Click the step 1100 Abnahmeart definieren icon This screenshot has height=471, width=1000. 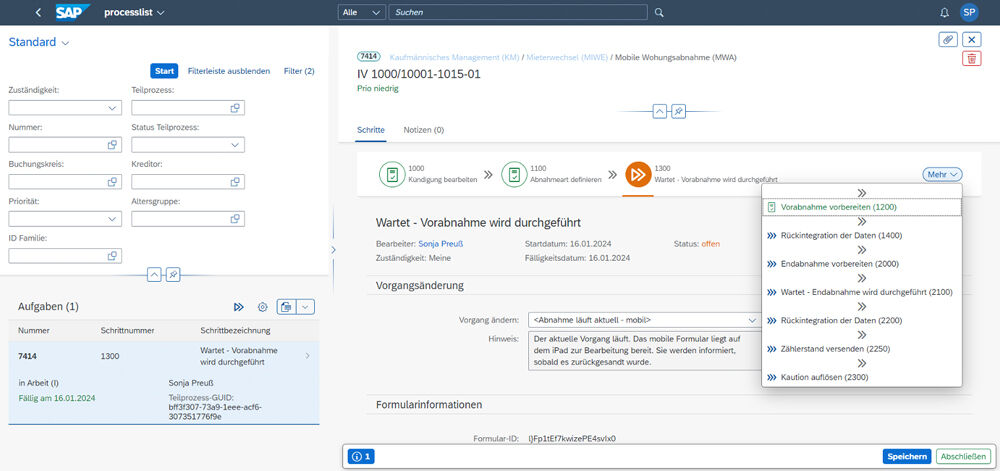pos(514,174)
